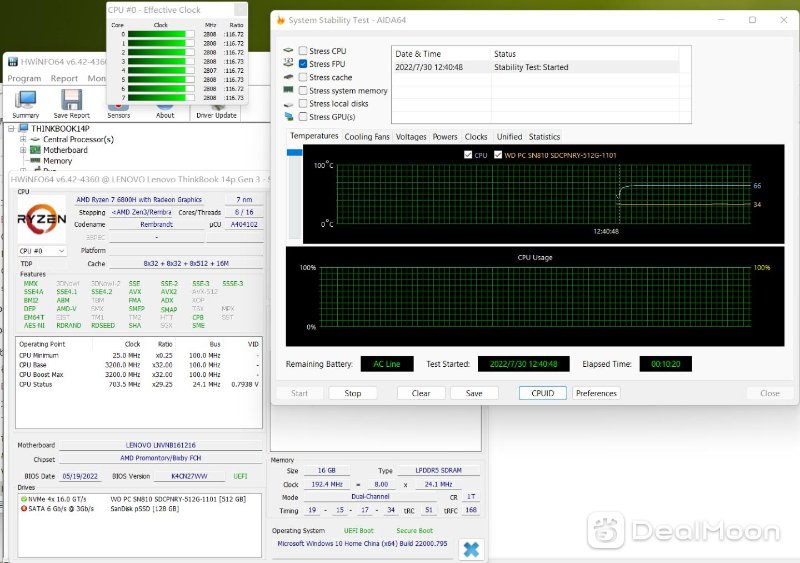
Task: Click the CPUID button
Action: 542,393
